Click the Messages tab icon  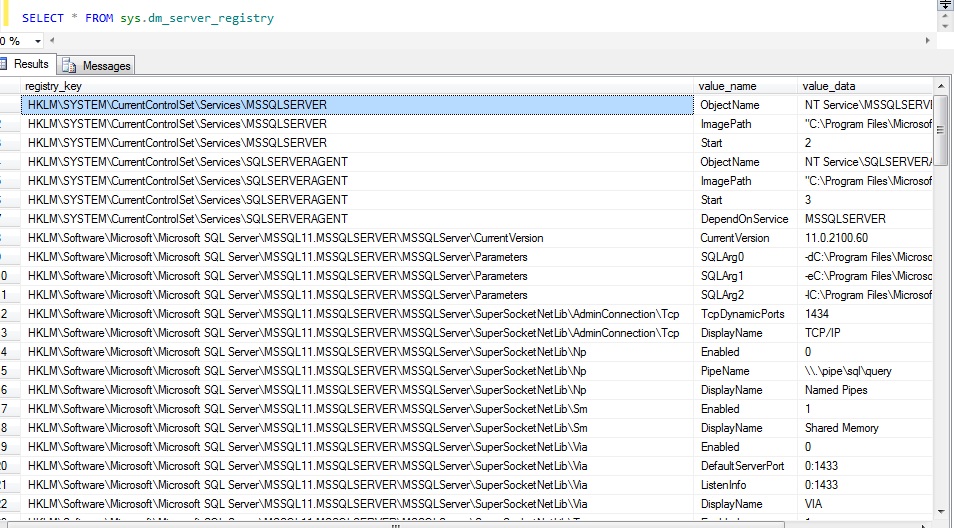[x=69, y=66]
